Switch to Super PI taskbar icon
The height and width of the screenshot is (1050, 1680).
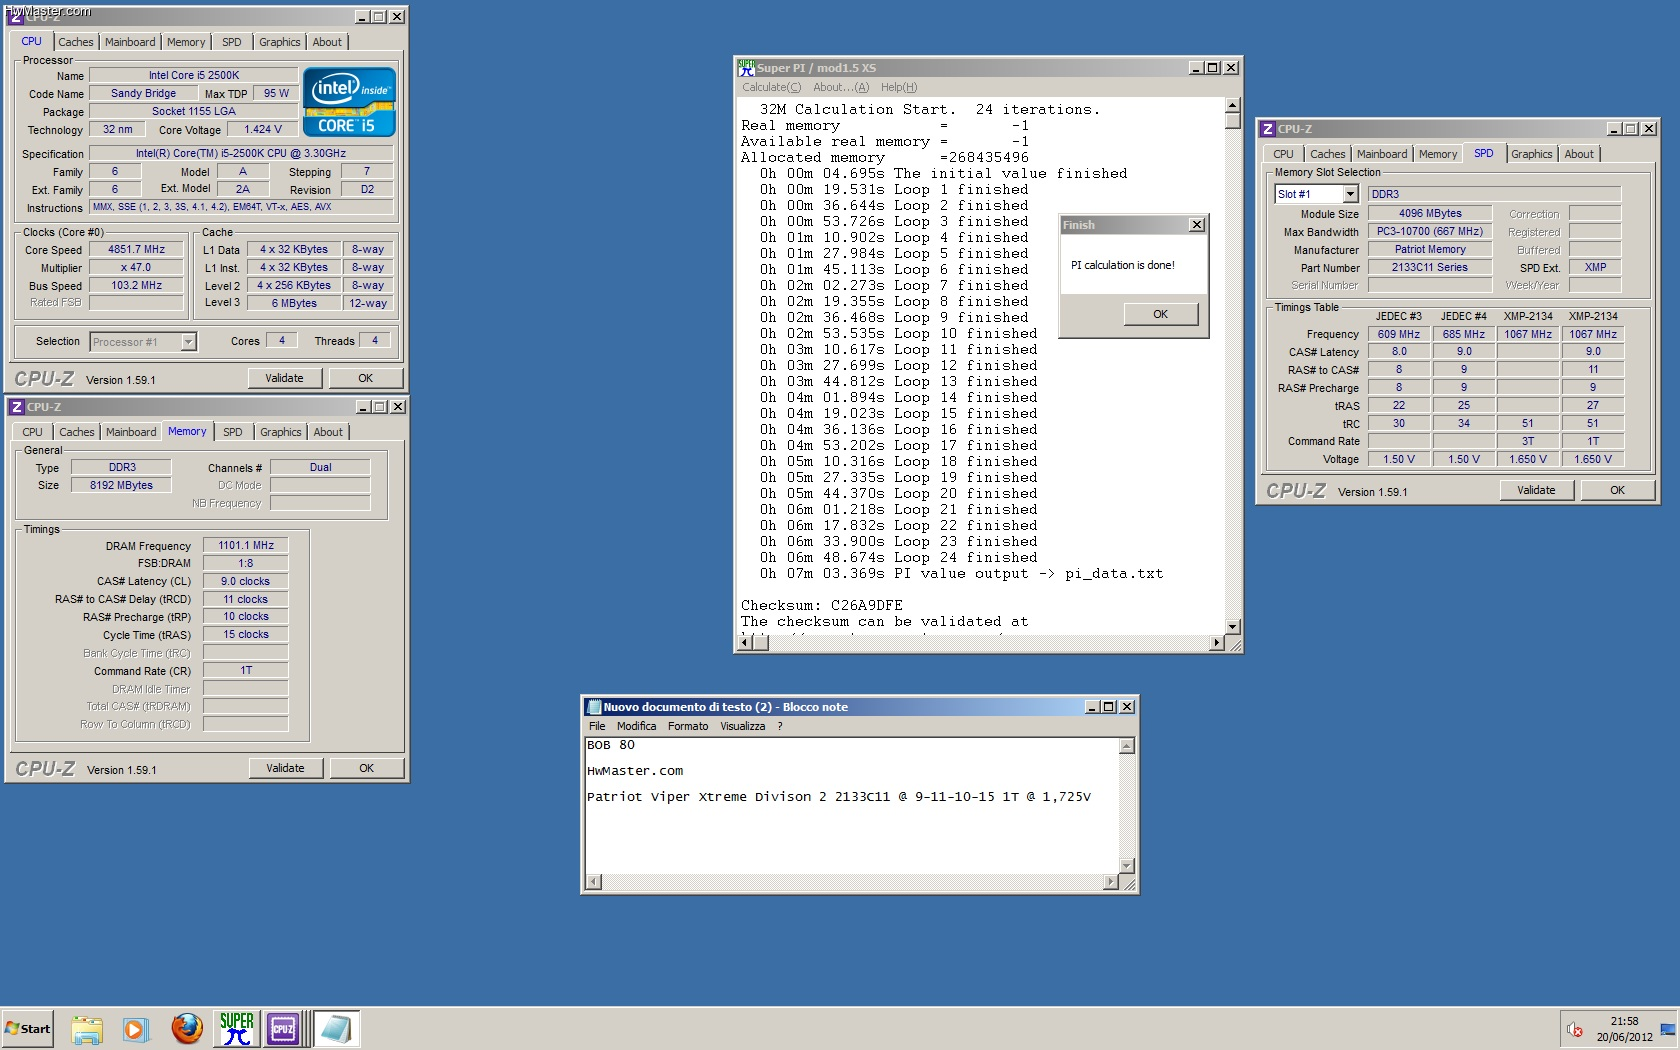pyautogui.click(x=236, y=1028)
